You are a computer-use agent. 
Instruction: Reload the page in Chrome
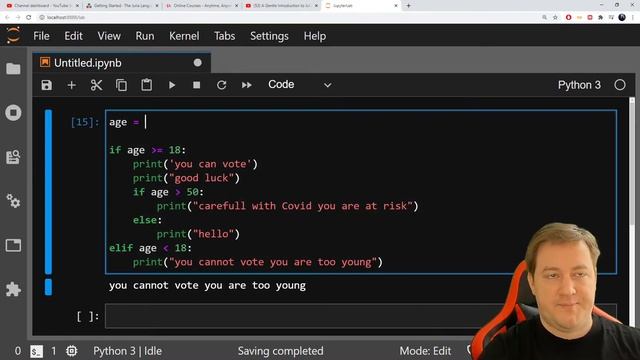pyautogui.click(x=29, y=17)
